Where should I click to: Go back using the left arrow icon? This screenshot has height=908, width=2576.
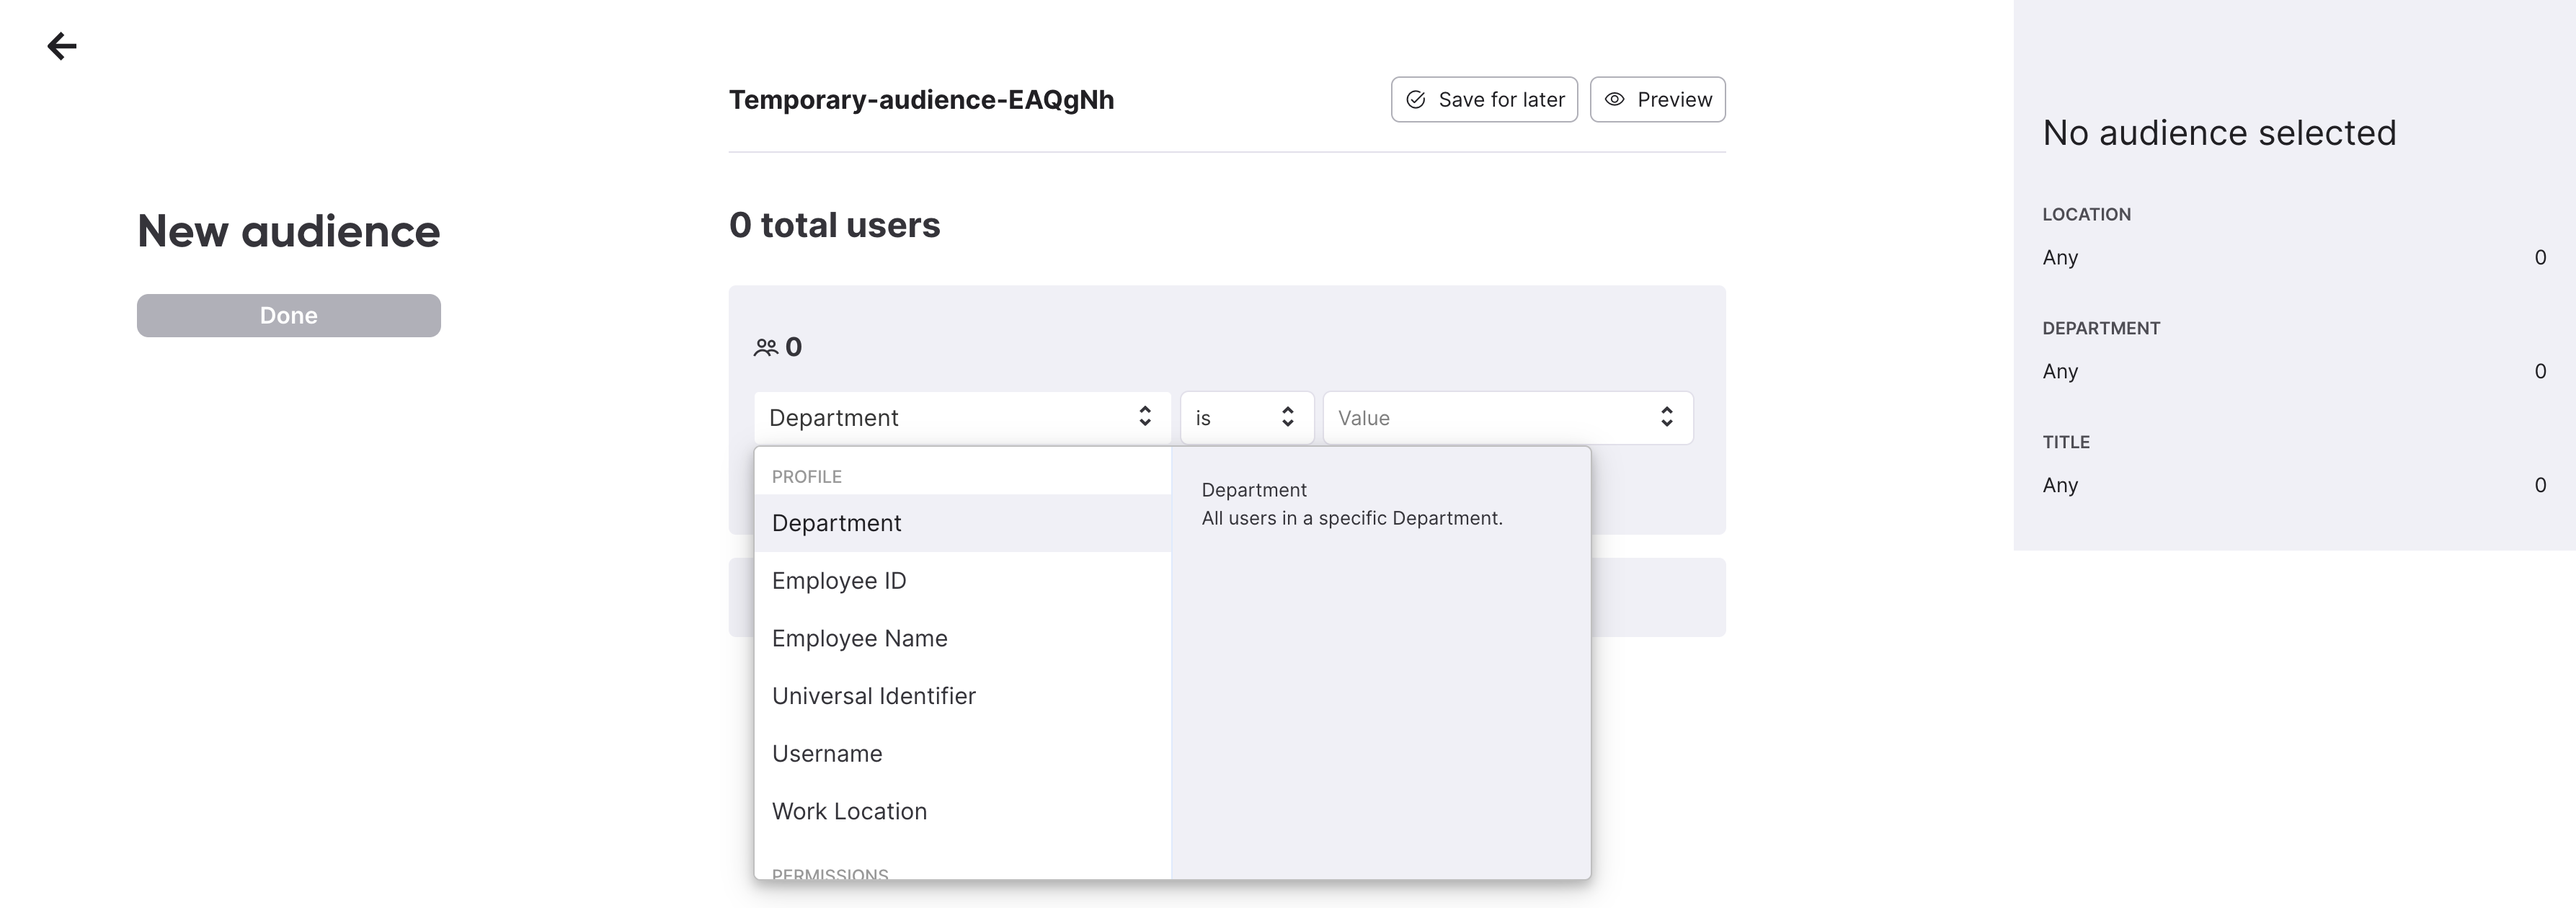(62, 46)
